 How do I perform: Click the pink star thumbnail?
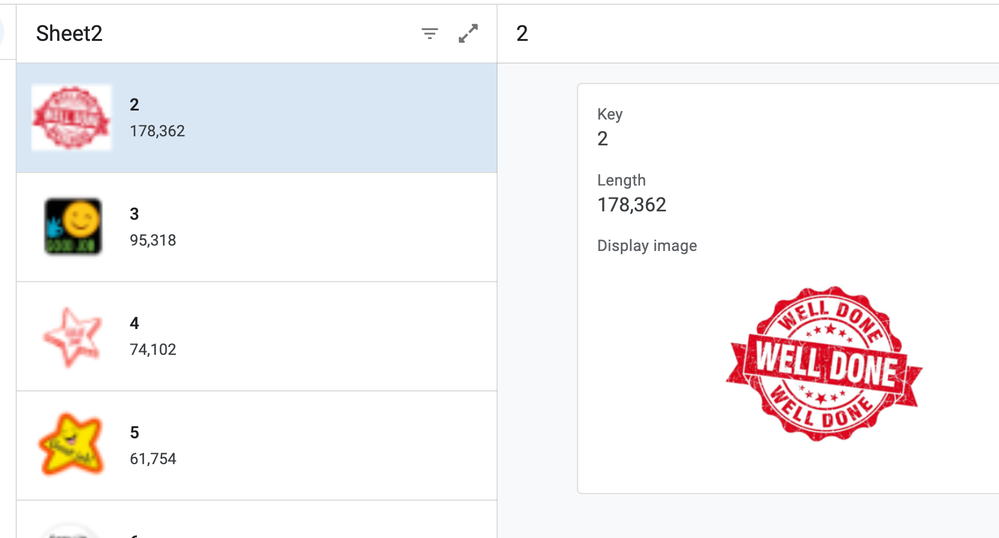coord(72,336)
